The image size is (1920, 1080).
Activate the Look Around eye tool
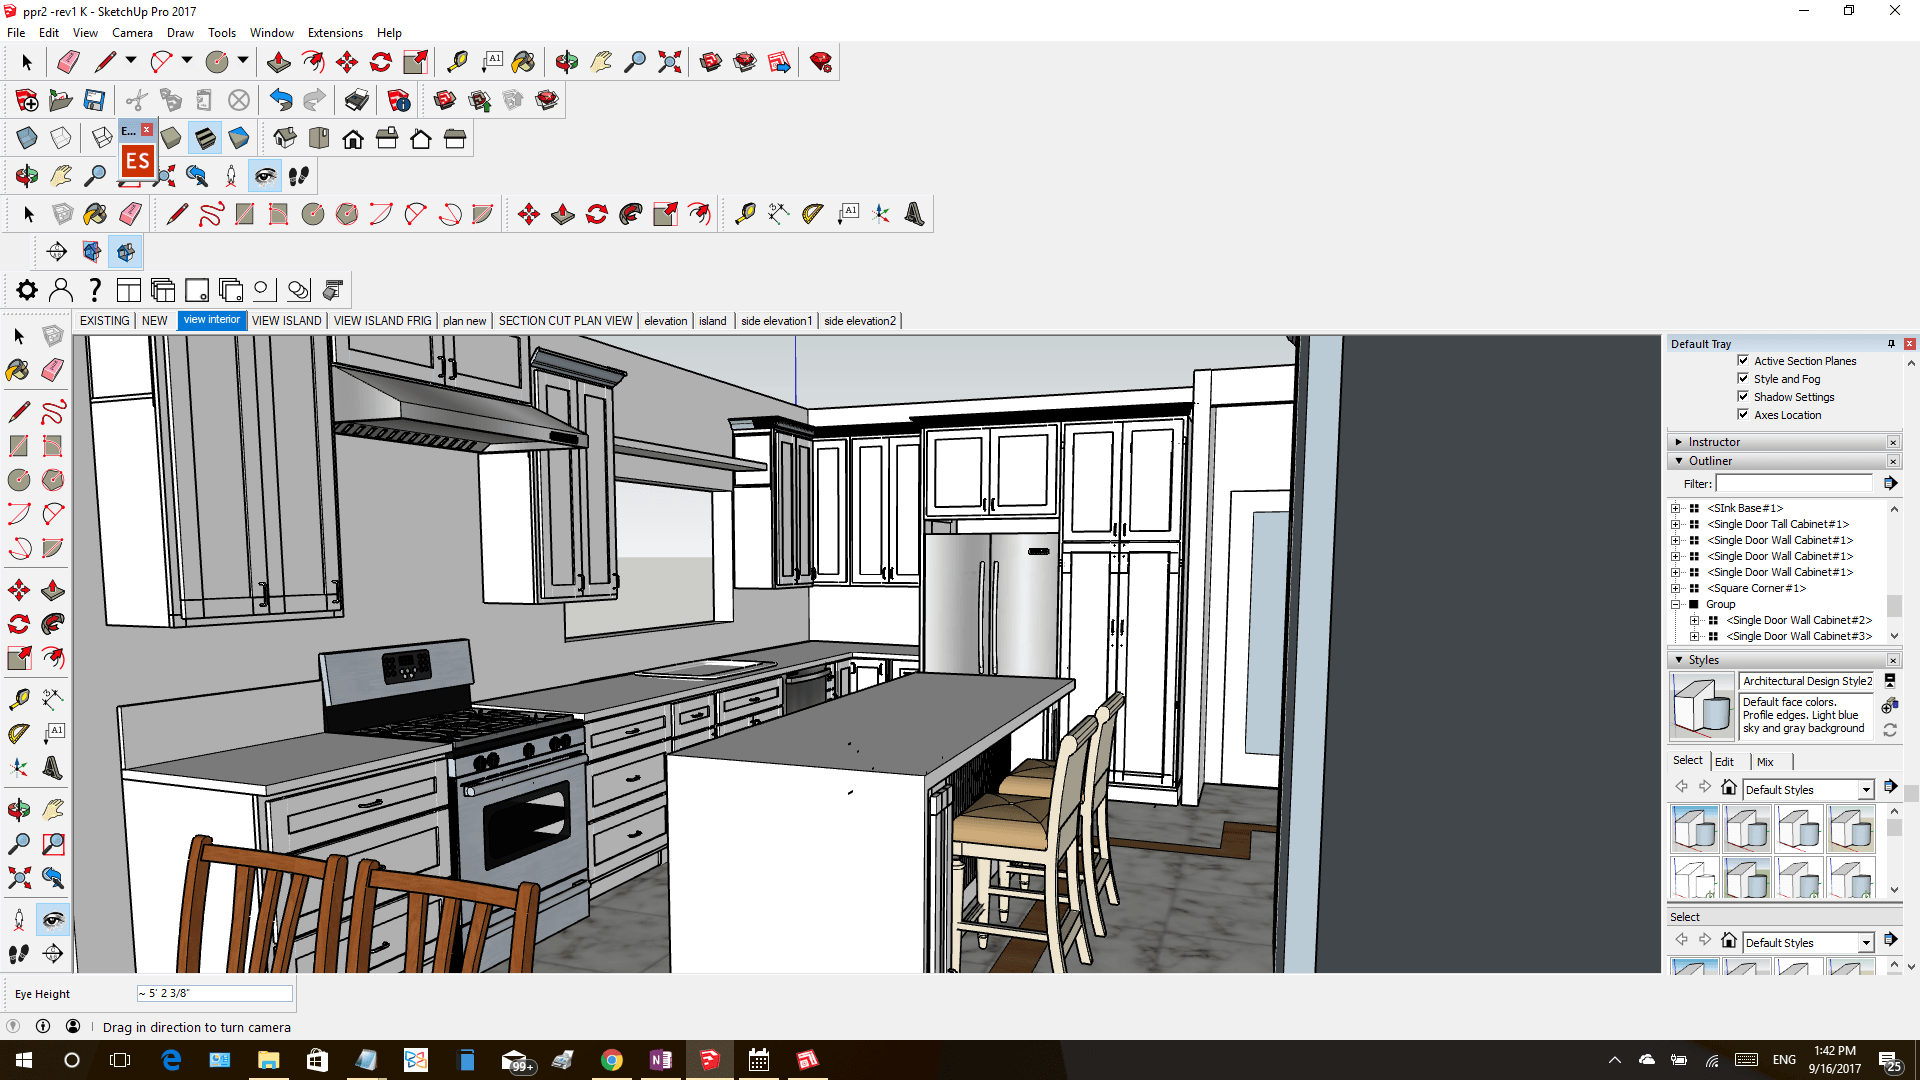pyautogui.click(x=264, y=175)
